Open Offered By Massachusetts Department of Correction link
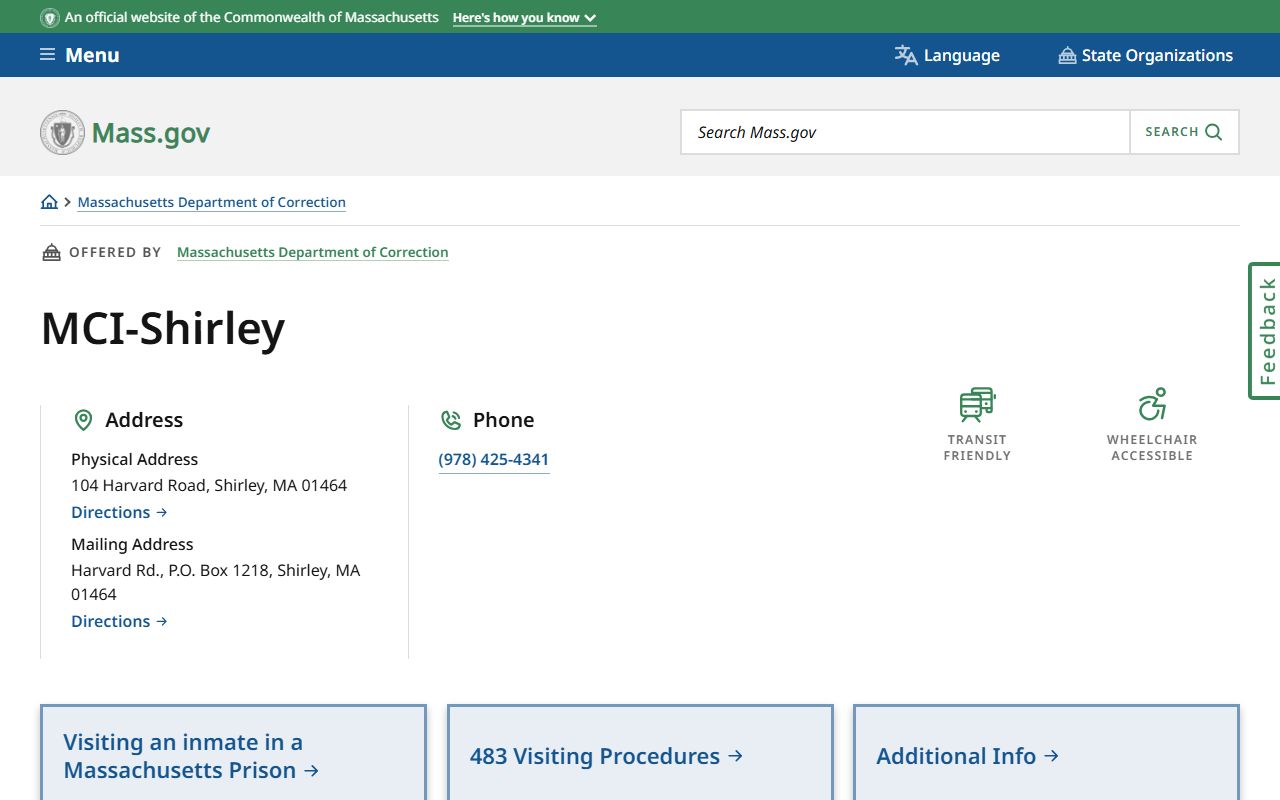 coord(313,252)
